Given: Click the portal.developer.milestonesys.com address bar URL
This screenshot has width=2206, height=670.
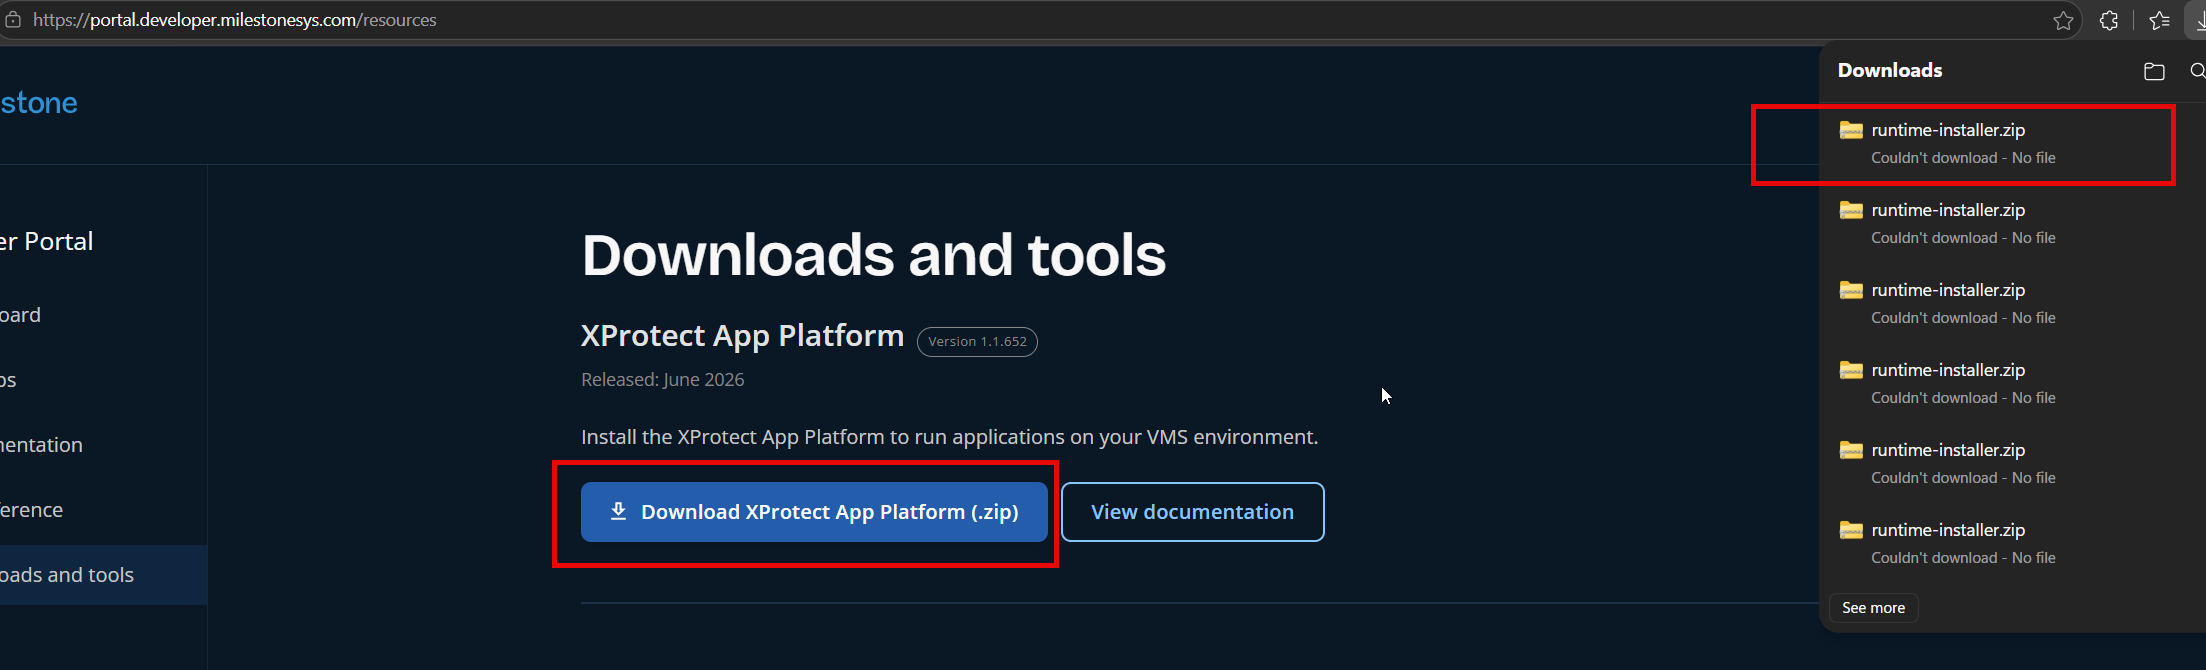Looking at the screenshot, I should (x=234, y=20).
